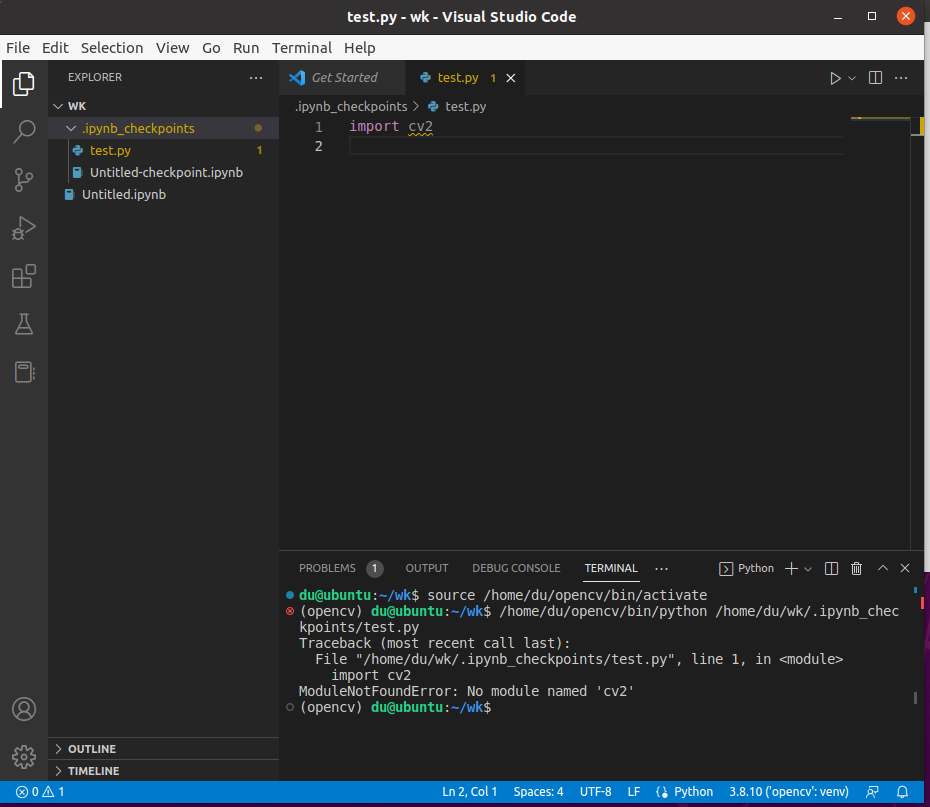This screenshot has height=807, width=930.
Task: Open the Extensions view
Action: click(24, 276)
